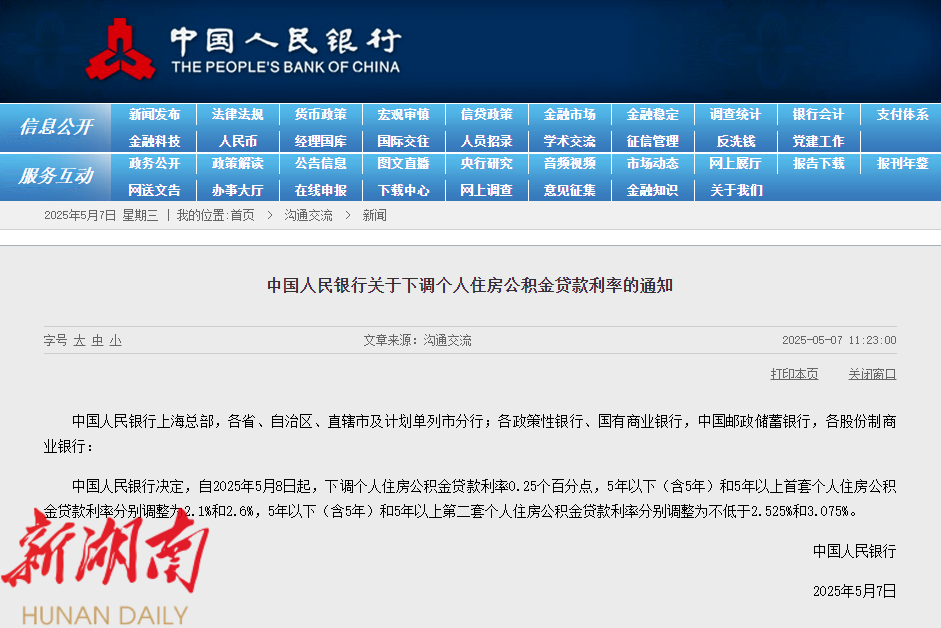Select 货币政策 in the navigation
The width and height of the screenshot is (941, 628).
click(320, 115)
